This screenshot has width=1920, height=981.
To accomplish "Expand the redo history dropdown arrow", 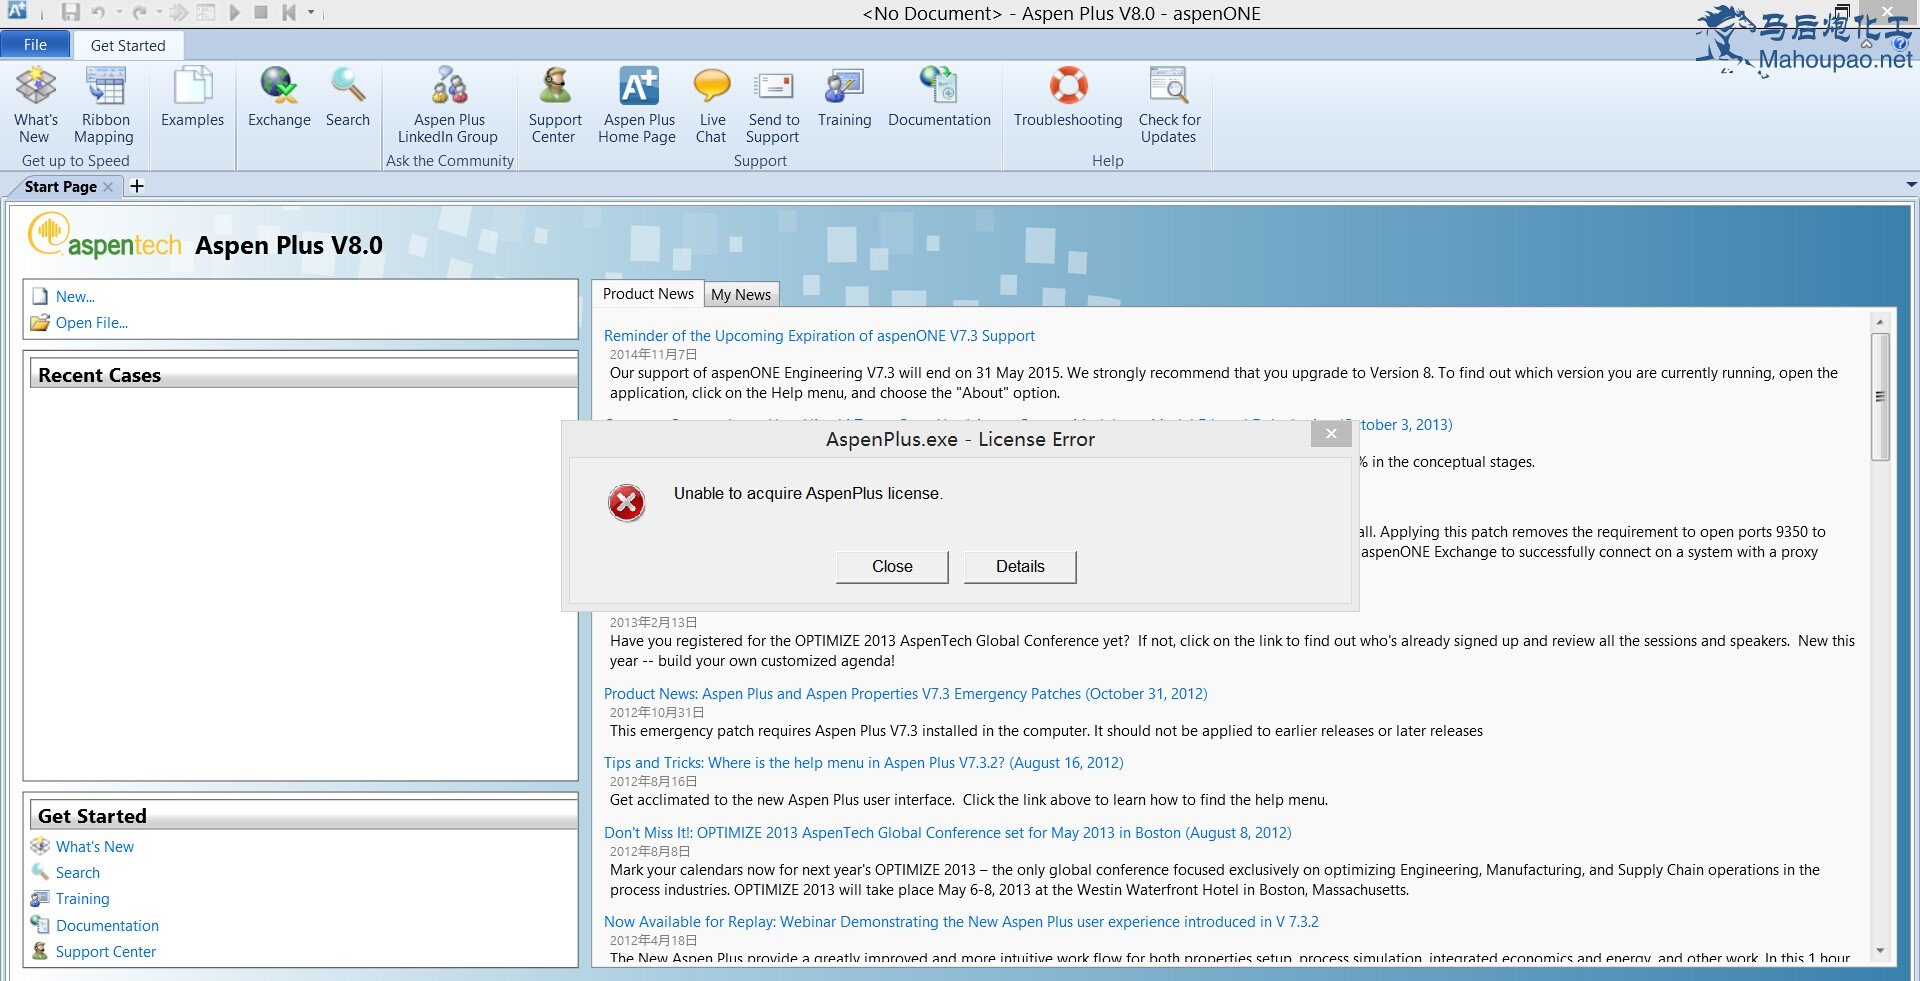I will pos(159,13).
